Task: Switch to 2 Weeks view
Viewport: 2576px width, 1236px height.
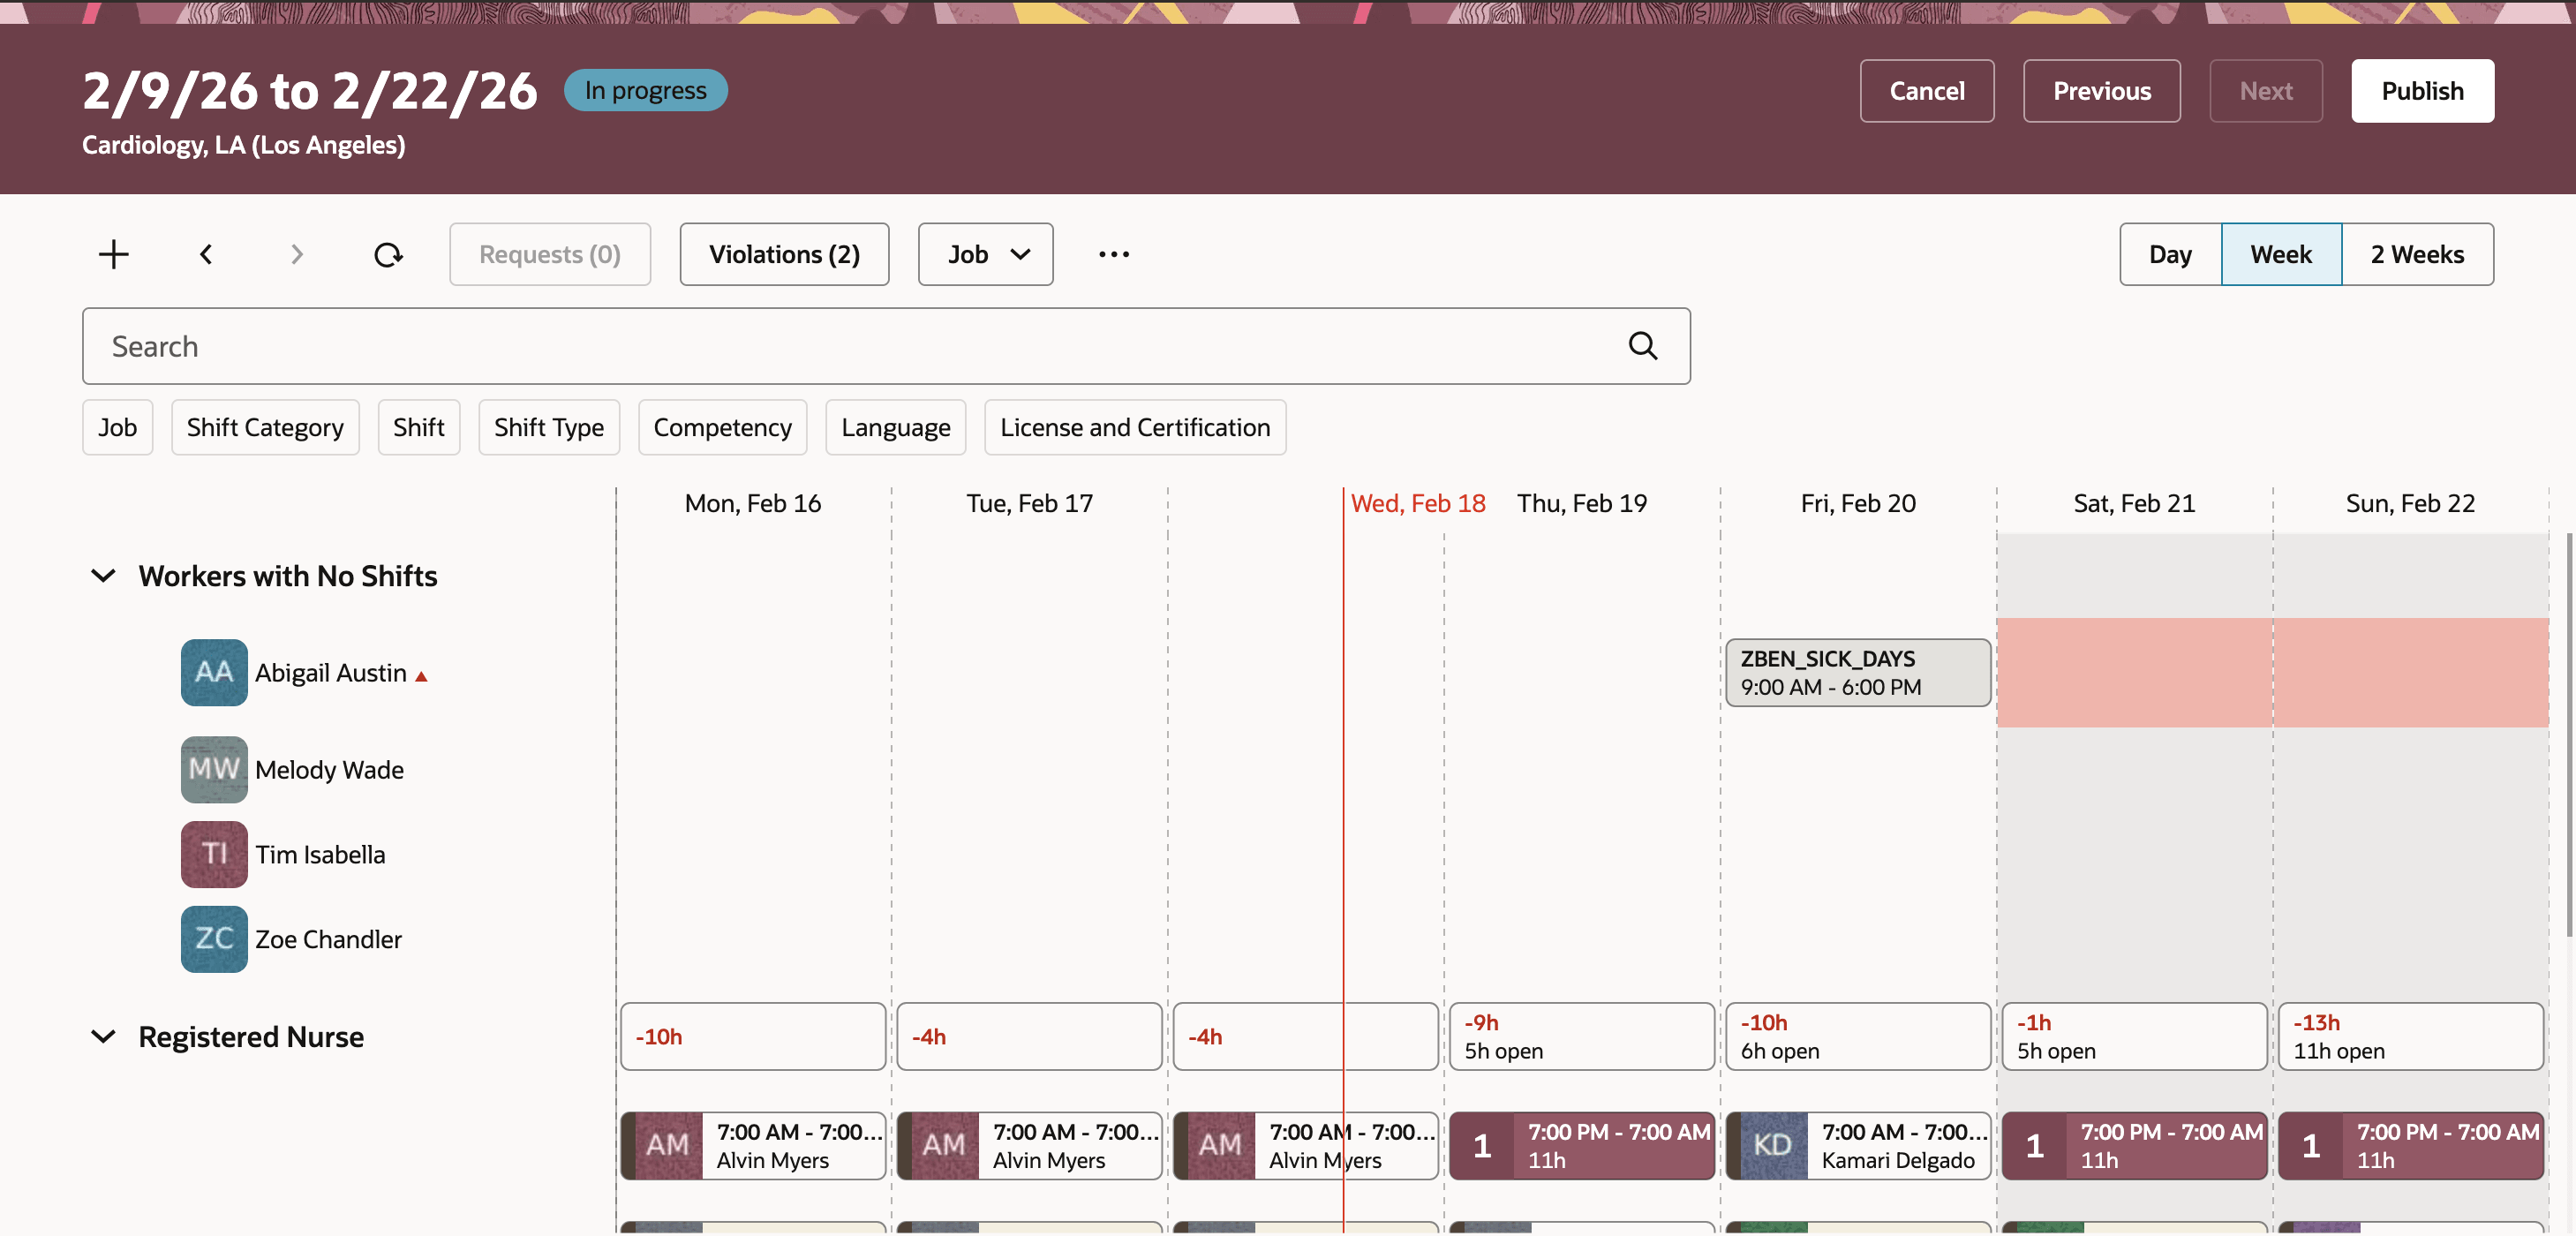Action: click(x=2417, y=254)
